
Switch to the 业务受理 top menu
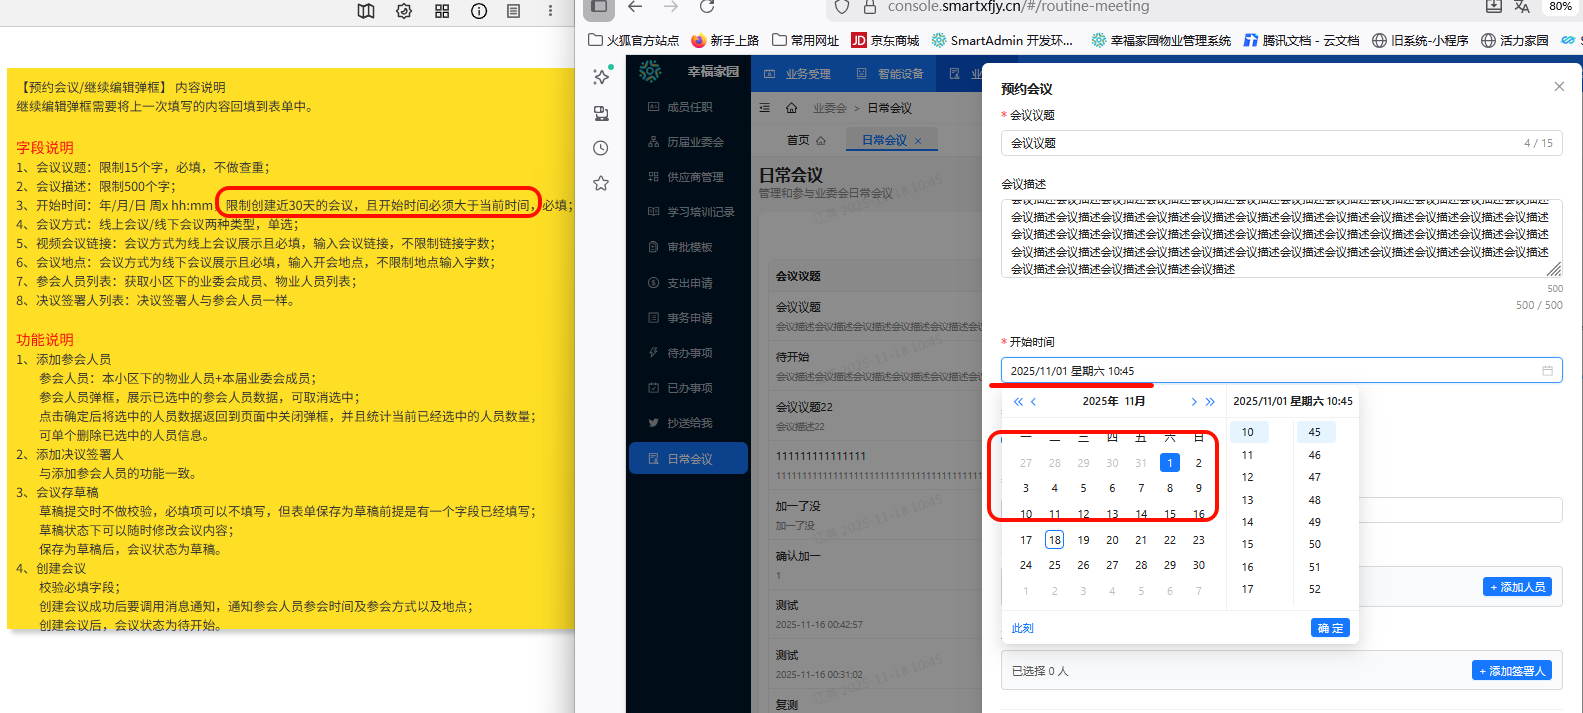[x=797, y=74]
